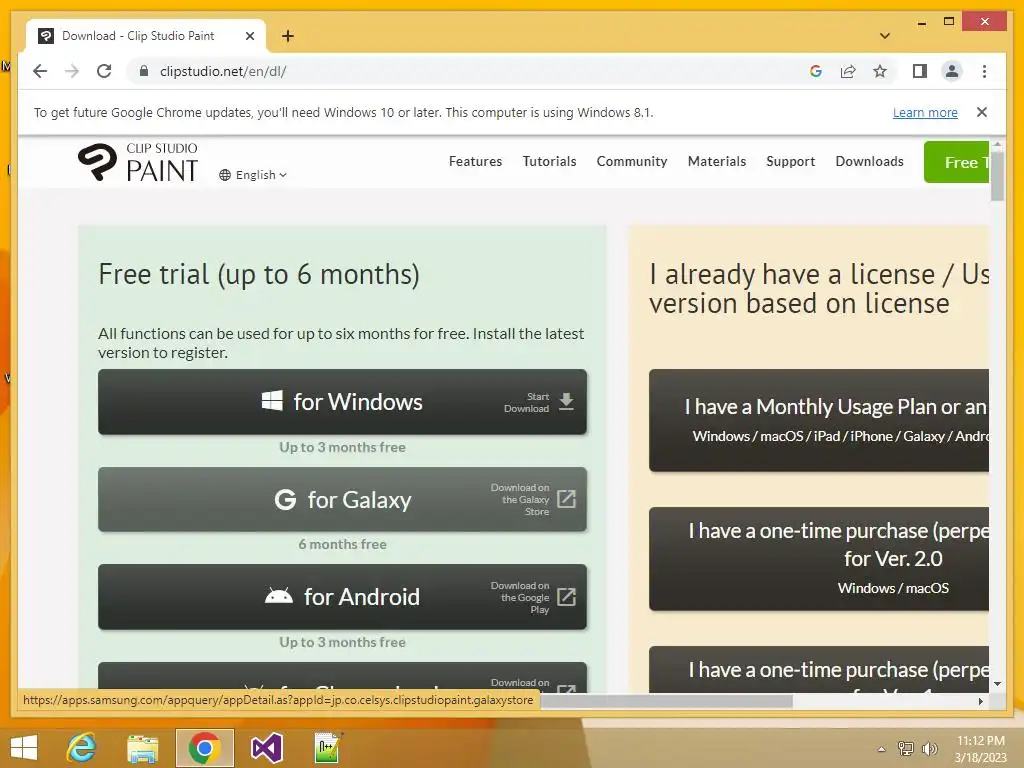Select one-time purchase for Ver. 2.0
Viewport: 1024px width, 768px height.
point(819,559)
